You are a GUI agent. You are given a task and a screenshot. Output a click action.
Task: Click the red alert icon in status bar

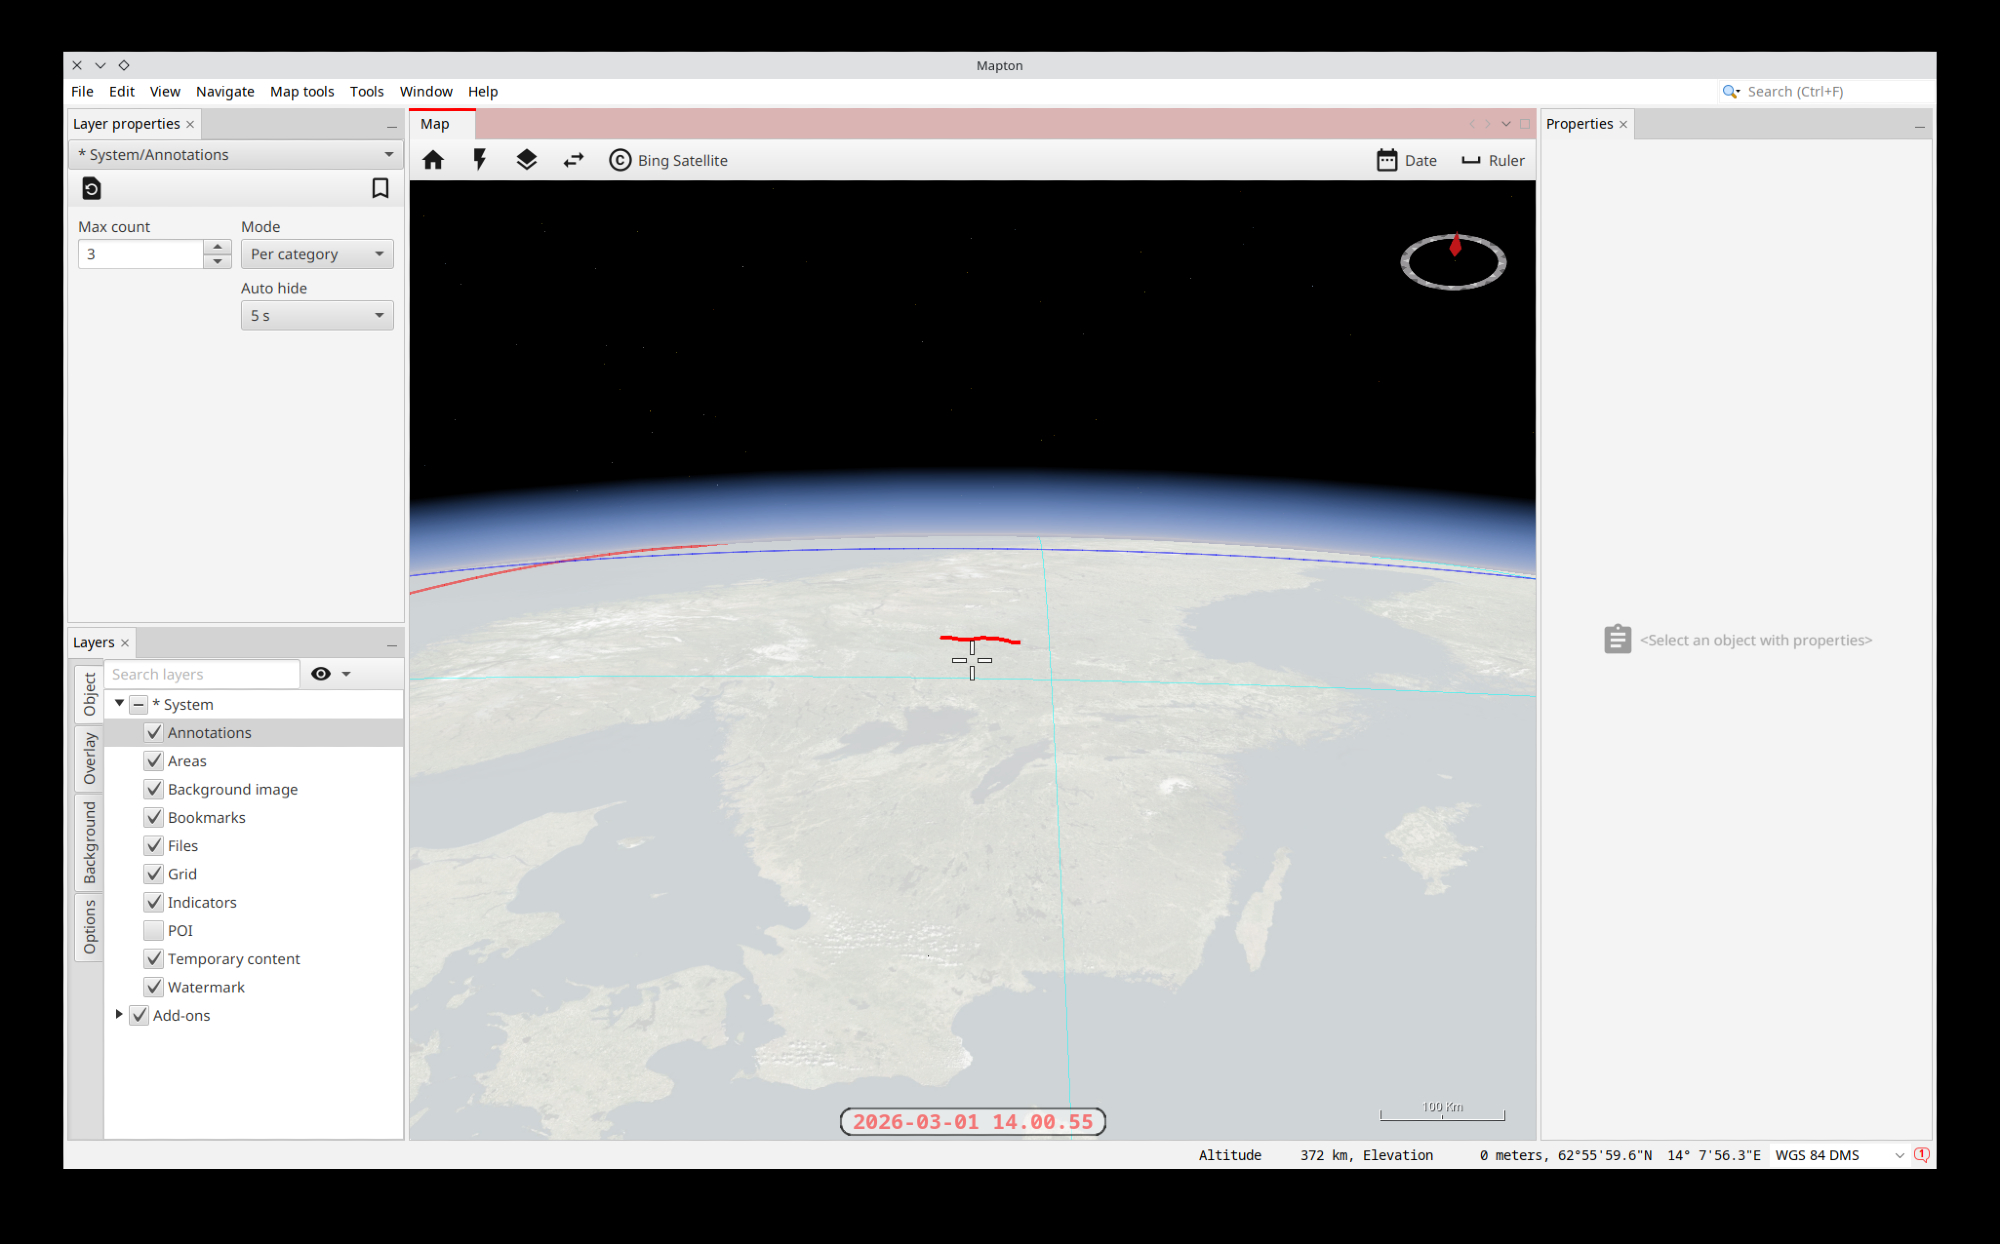click(1921, 1155)
